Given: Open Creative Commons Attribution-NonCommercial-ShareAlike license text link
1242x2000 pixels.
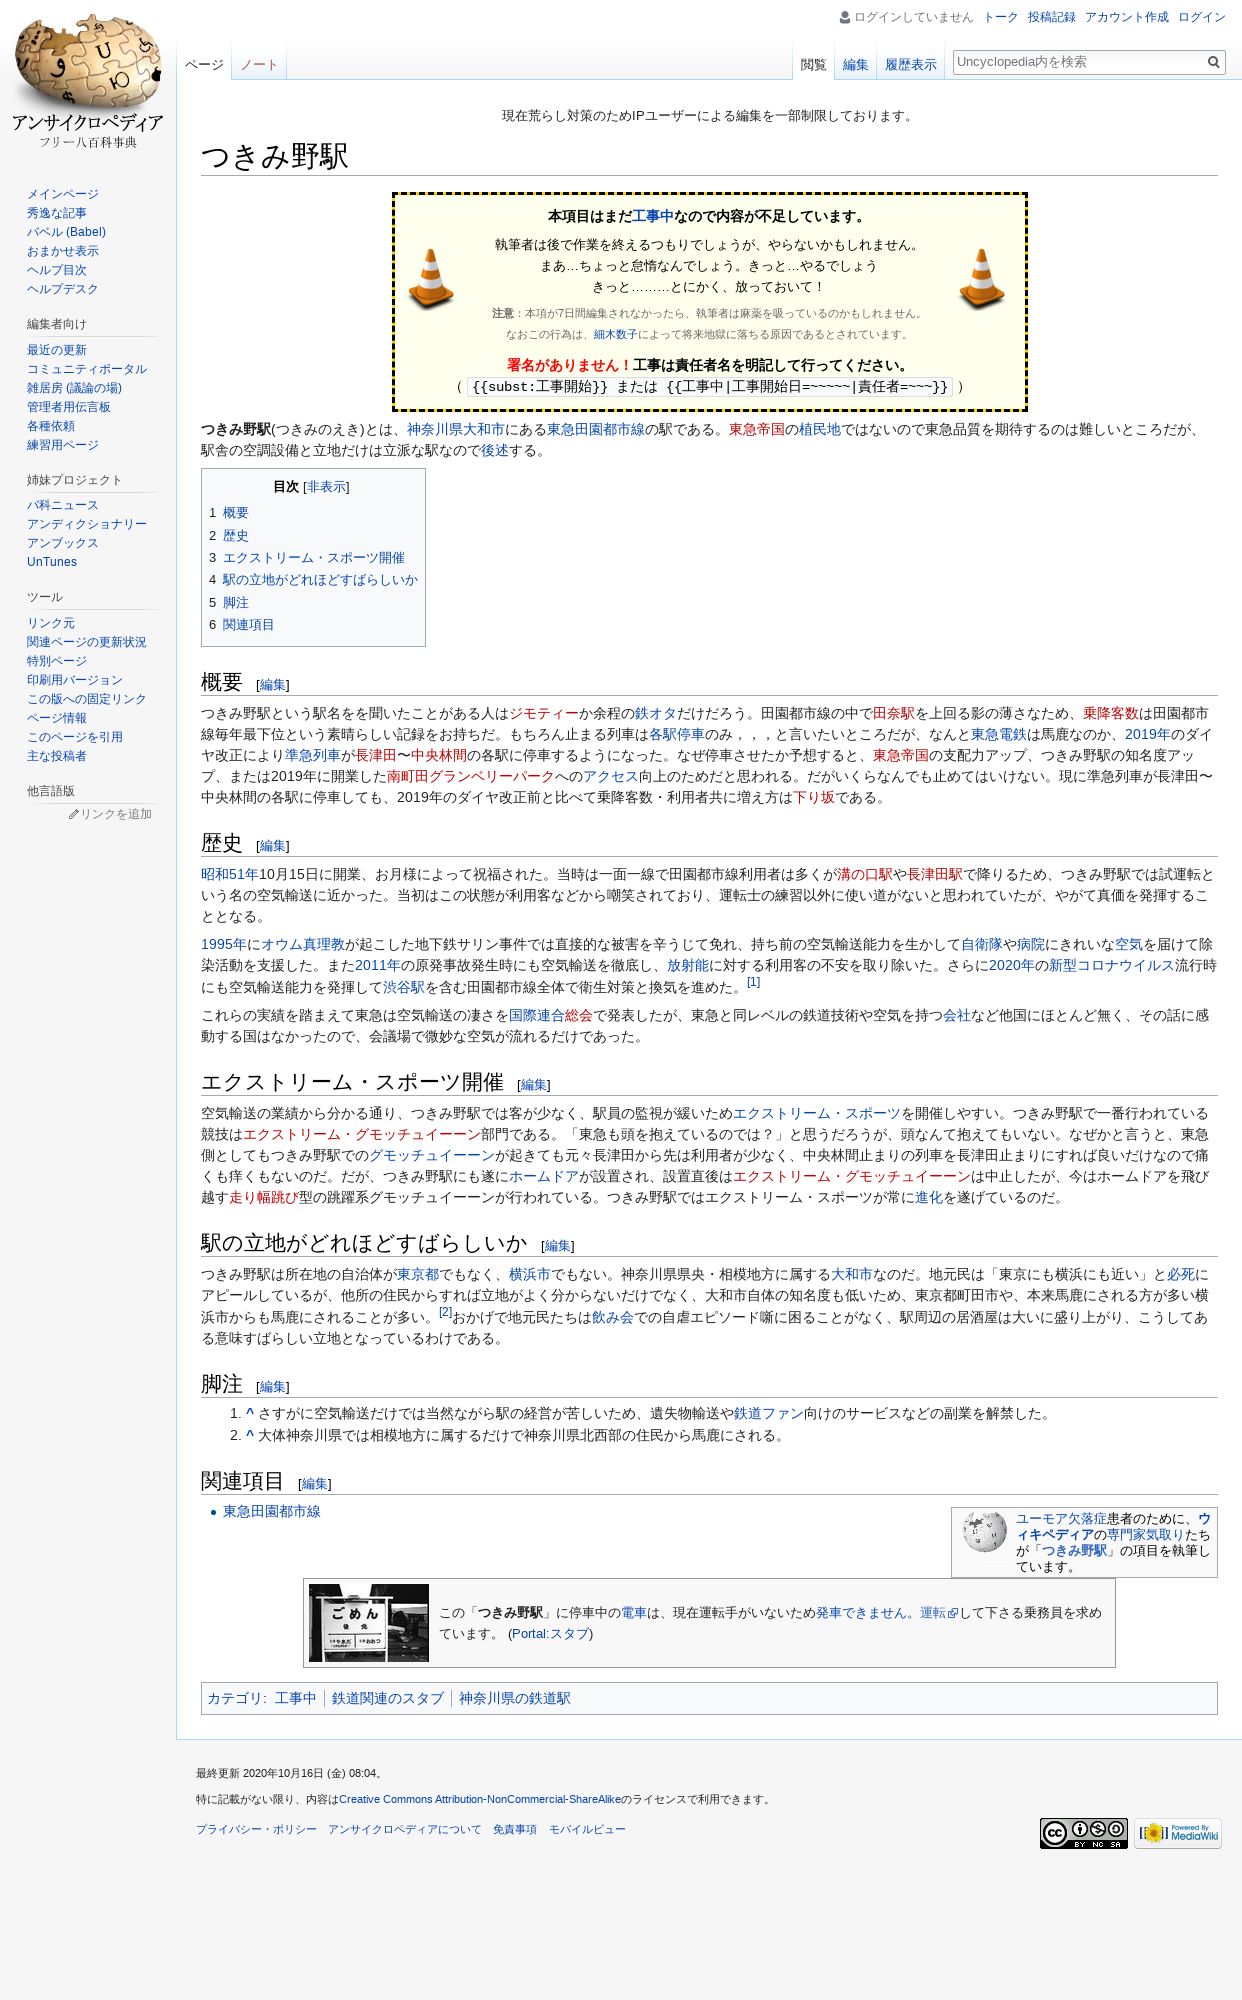Looking at the screenshot, I should click(x=480, y=1799).
